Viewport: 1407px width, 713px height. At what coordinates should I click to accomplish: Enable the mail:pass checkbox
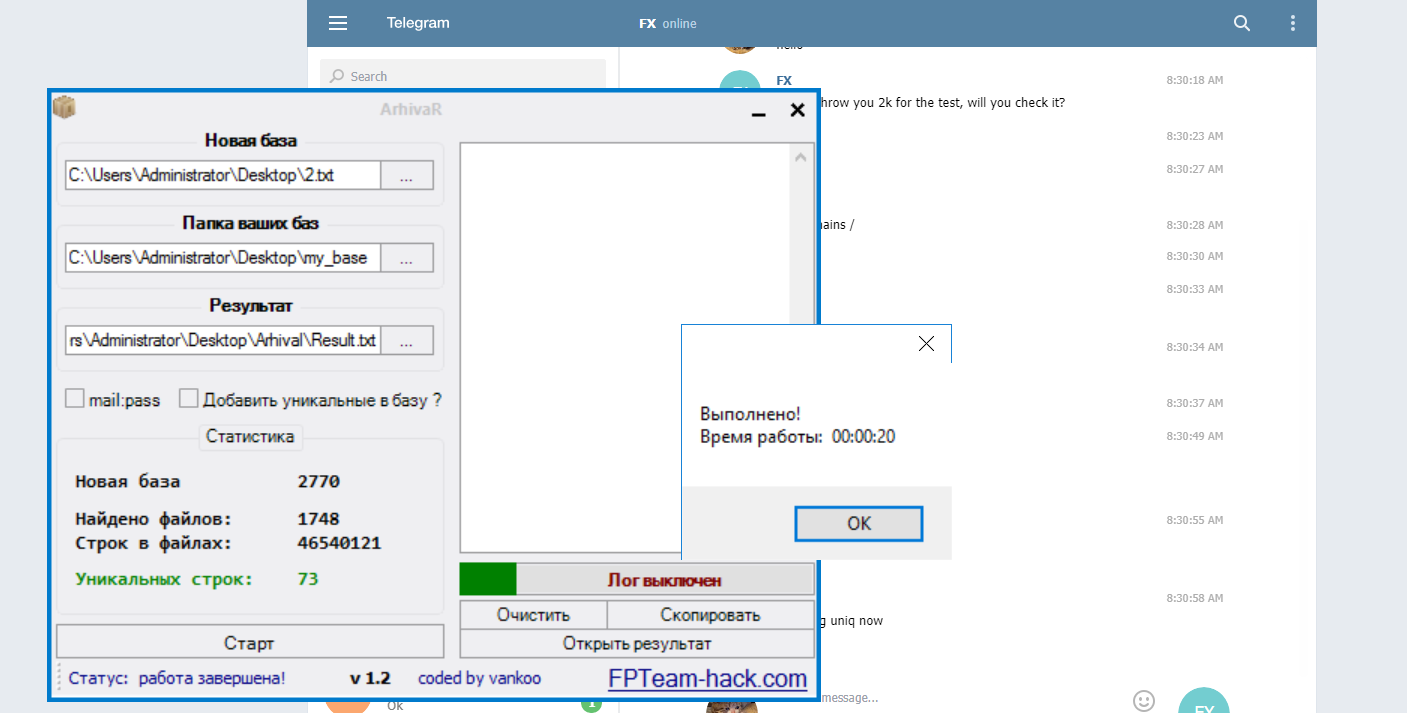75,399
